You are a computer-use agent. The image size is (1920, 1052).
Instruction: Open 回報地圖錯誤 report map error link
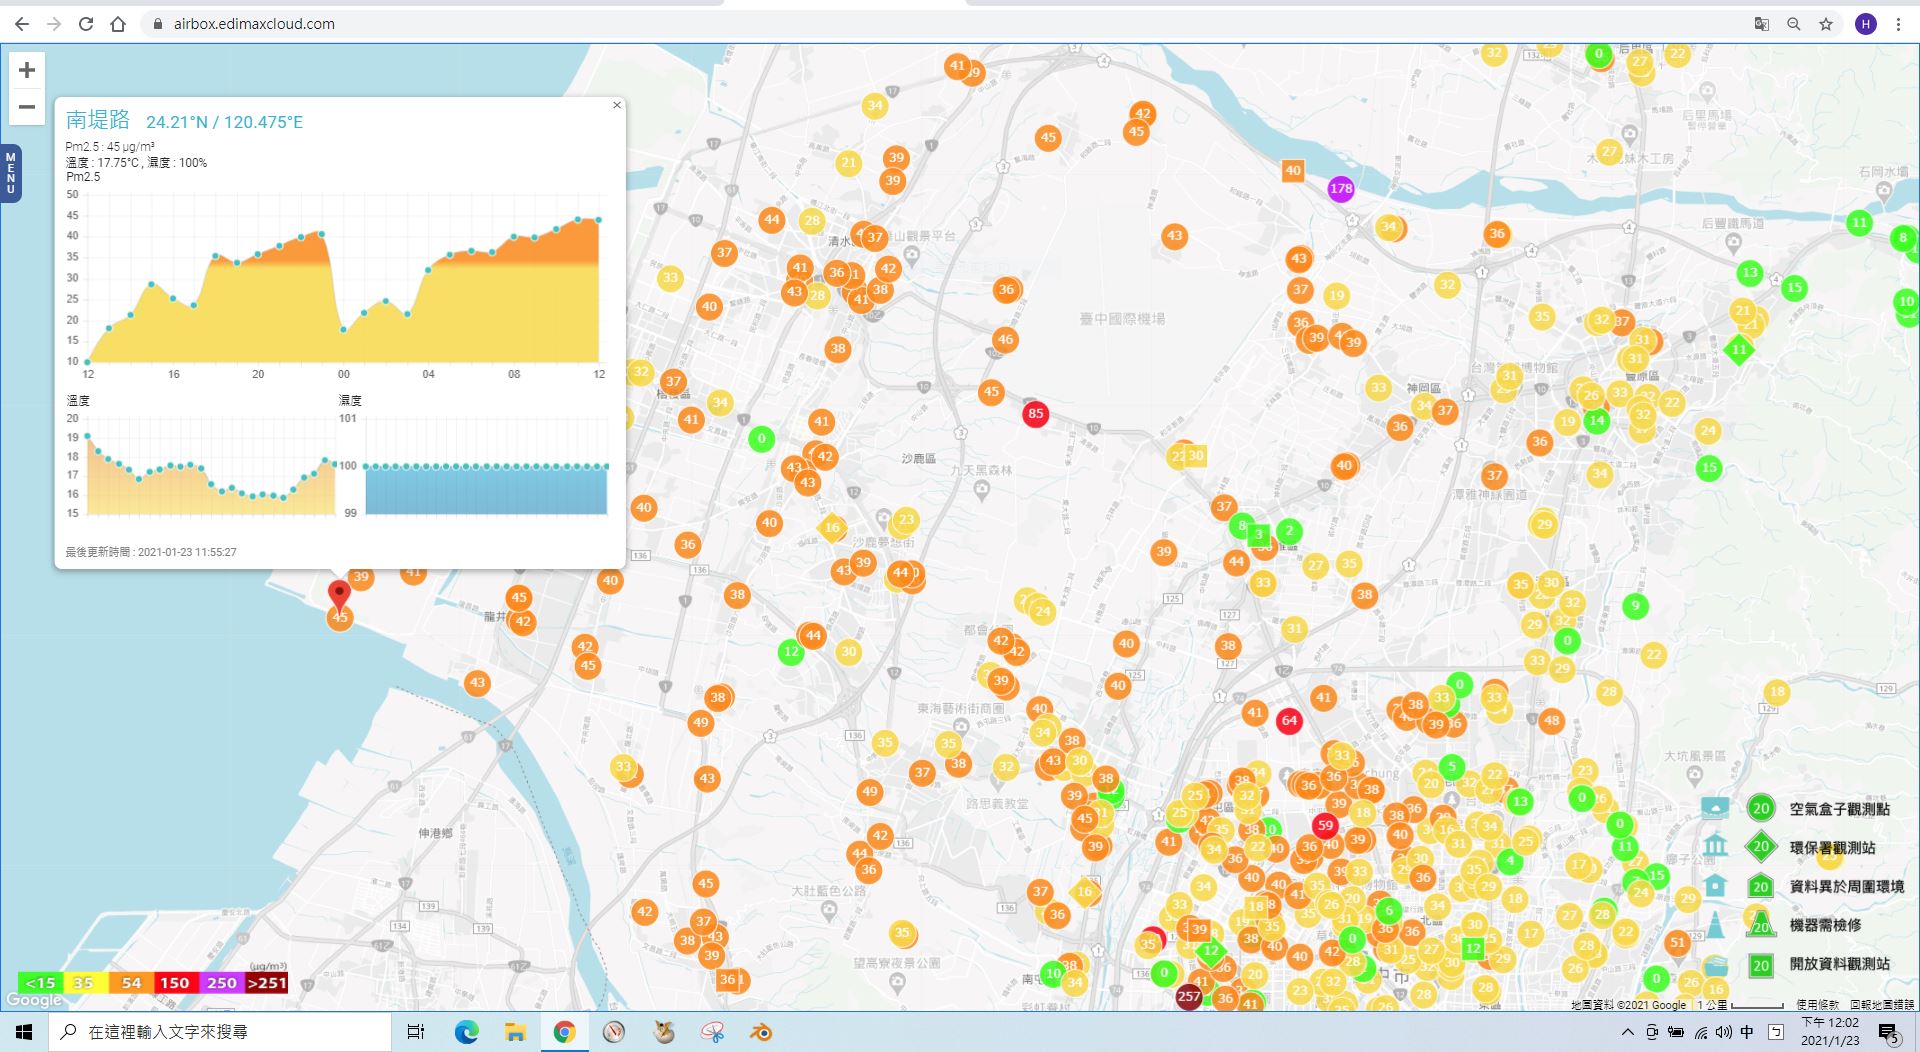click(x=1882, y=1005)
